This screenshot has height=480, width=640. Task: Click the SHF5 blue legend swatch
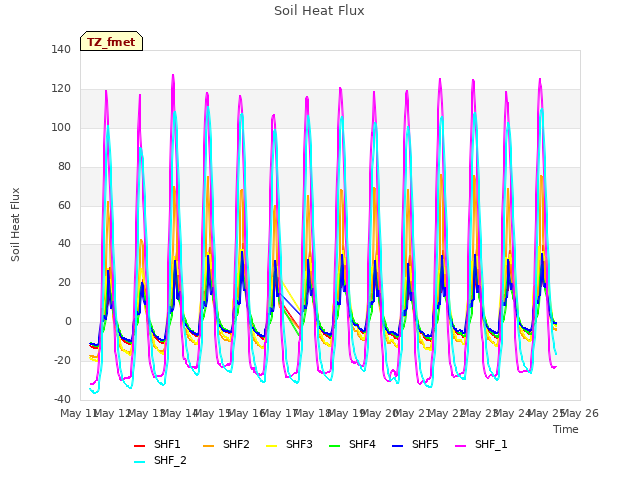tap(398, 446)
